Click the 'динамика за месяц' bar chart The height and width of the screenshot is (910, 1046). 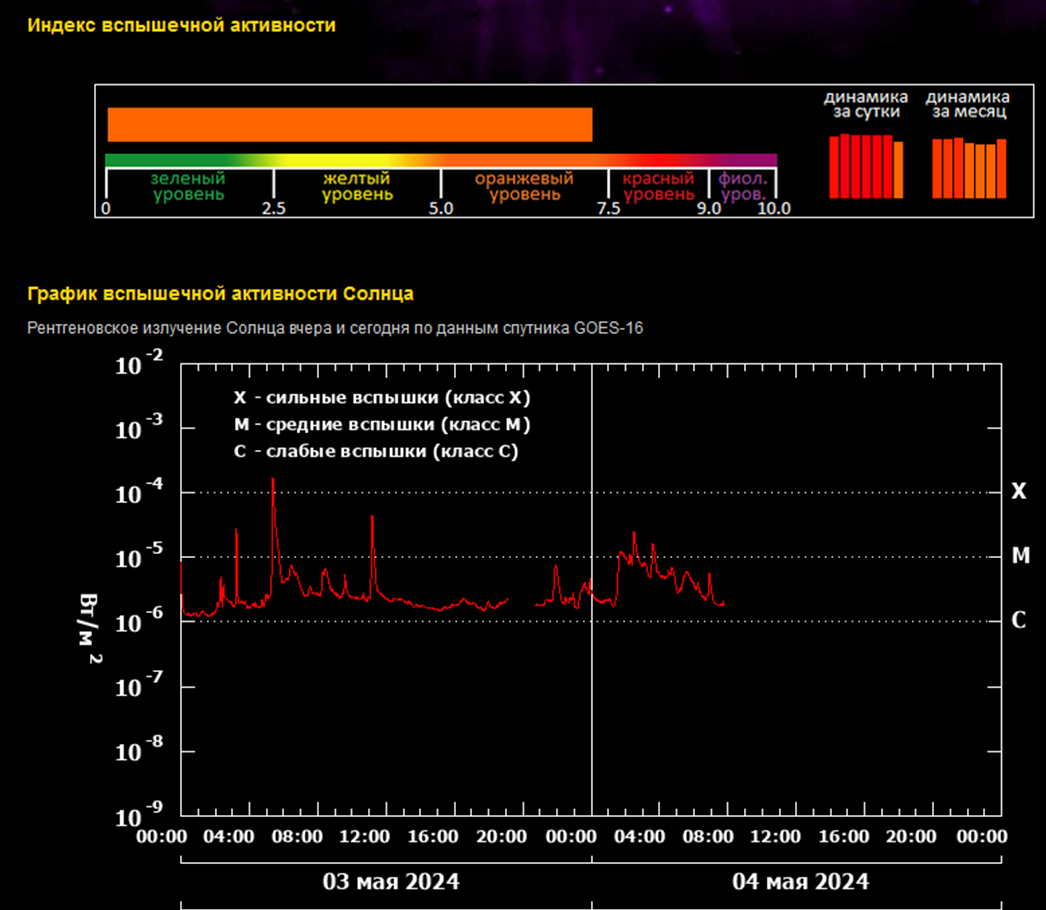968,168
